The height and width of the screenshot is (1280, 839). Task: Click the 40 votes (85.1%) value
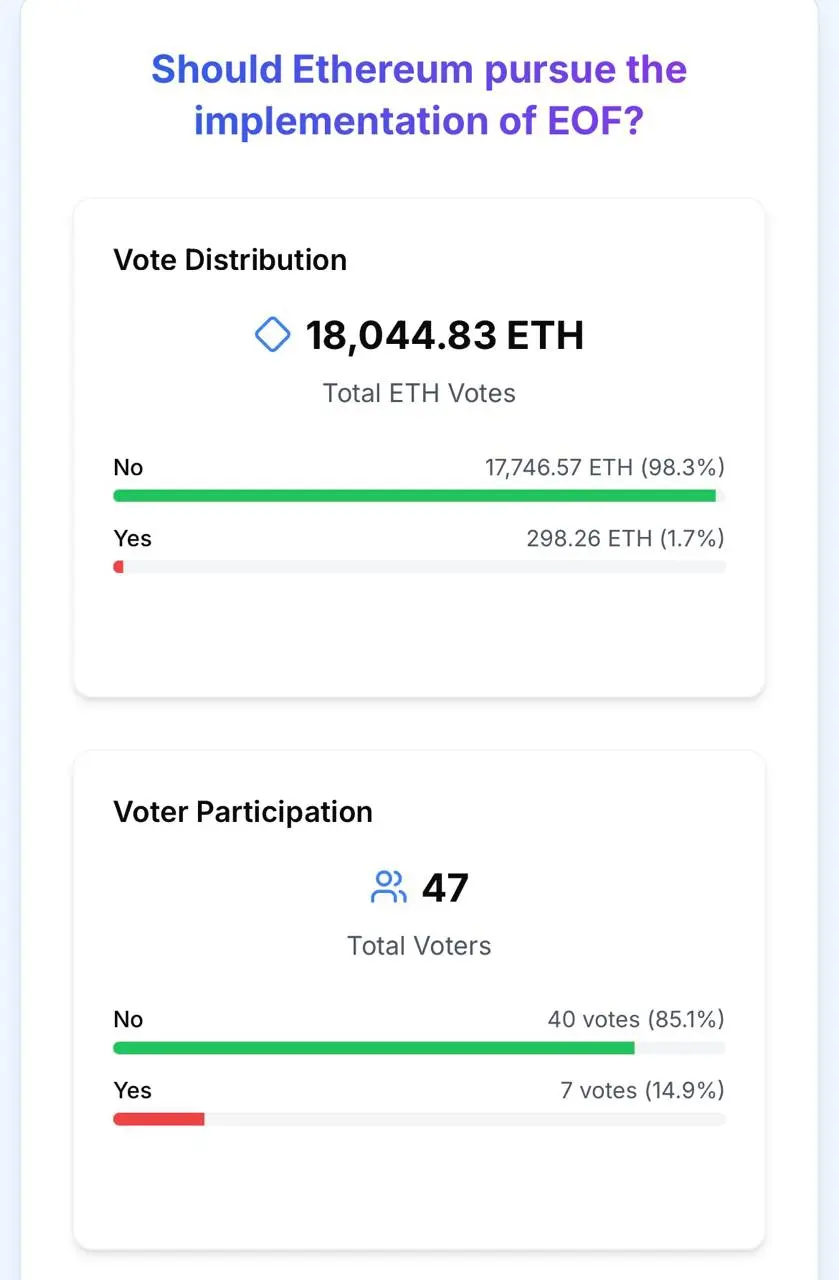[x=636, y=1019]
